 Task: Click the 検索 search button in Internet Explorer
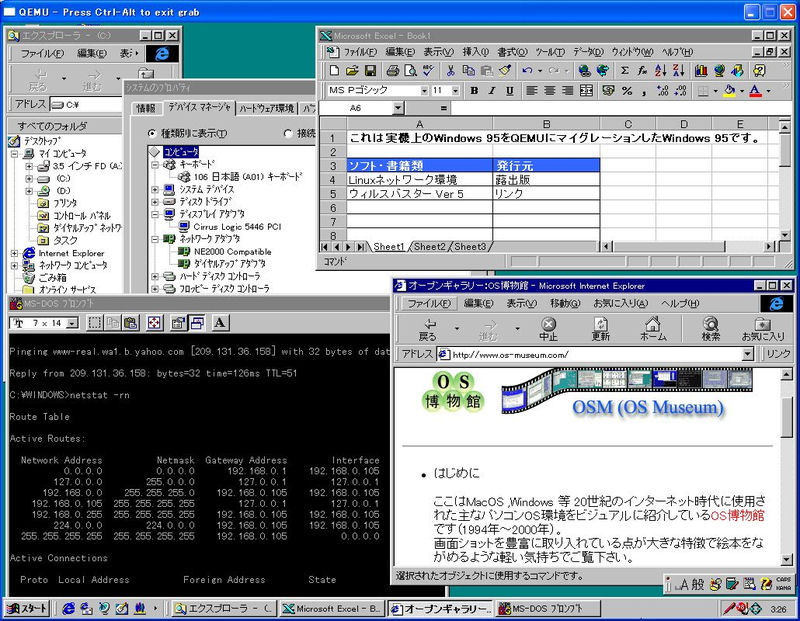[711, 329]
